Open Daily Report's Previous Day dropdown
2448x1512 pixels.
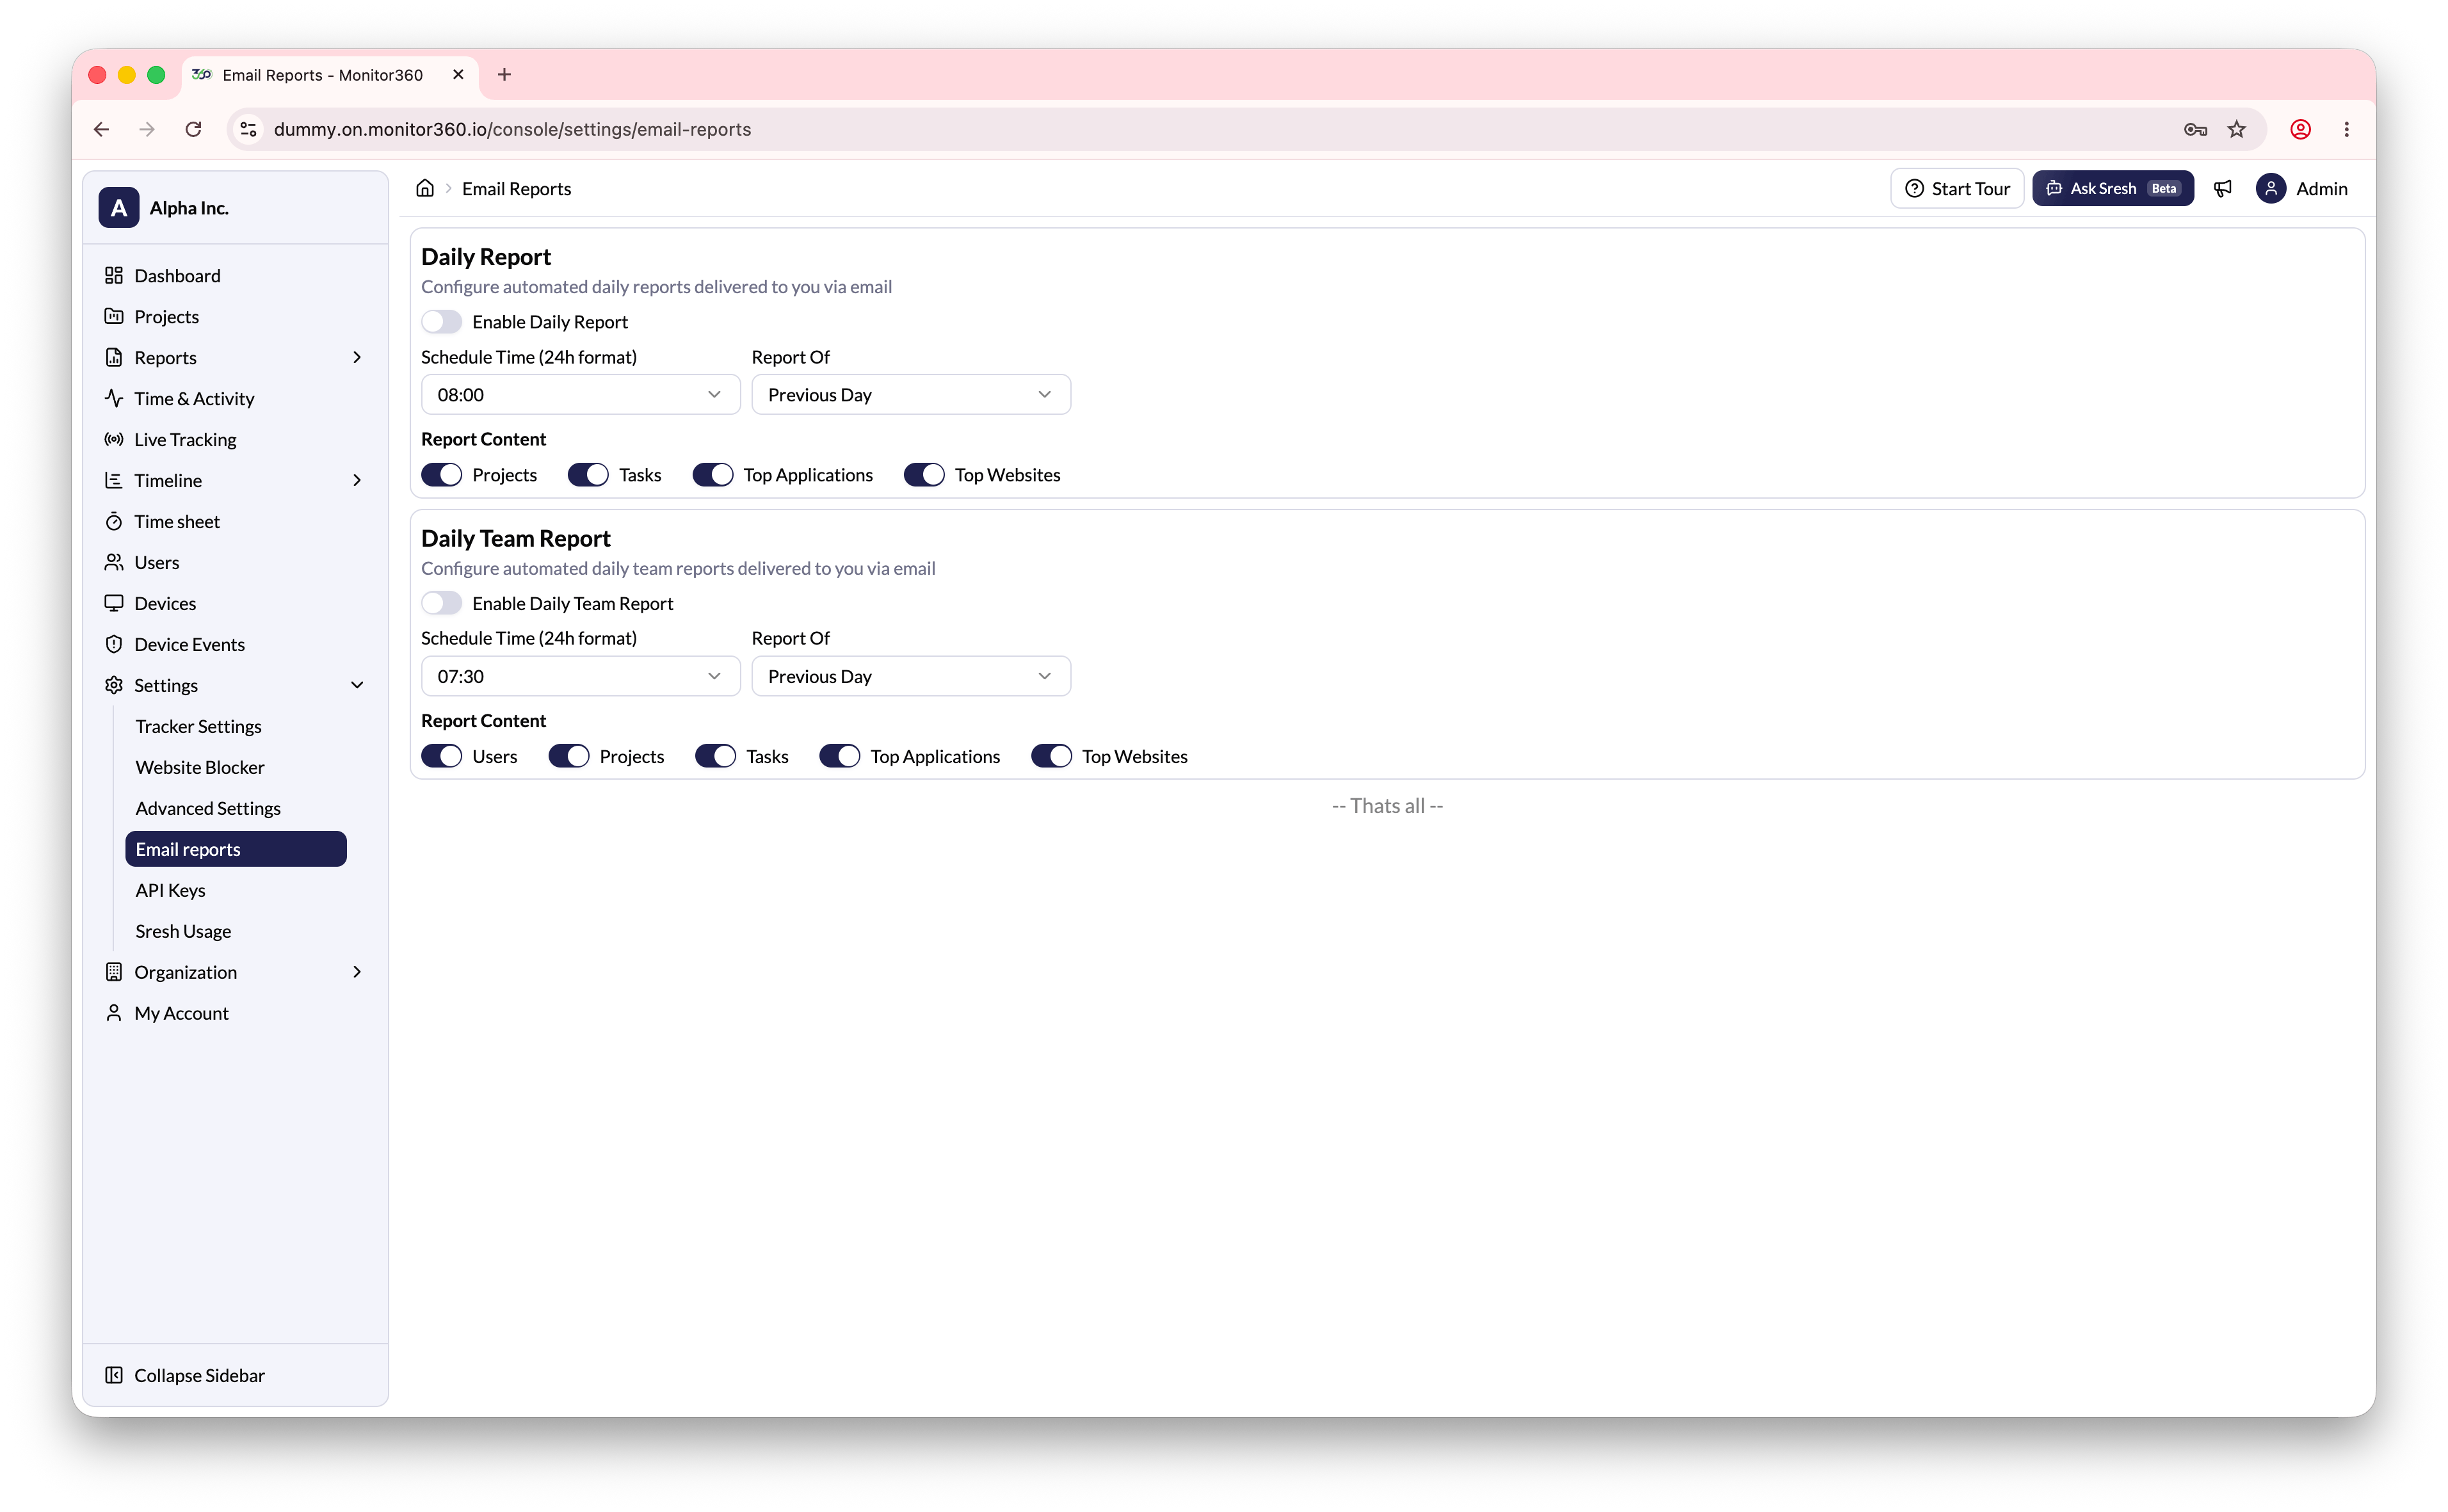[911, 395]
